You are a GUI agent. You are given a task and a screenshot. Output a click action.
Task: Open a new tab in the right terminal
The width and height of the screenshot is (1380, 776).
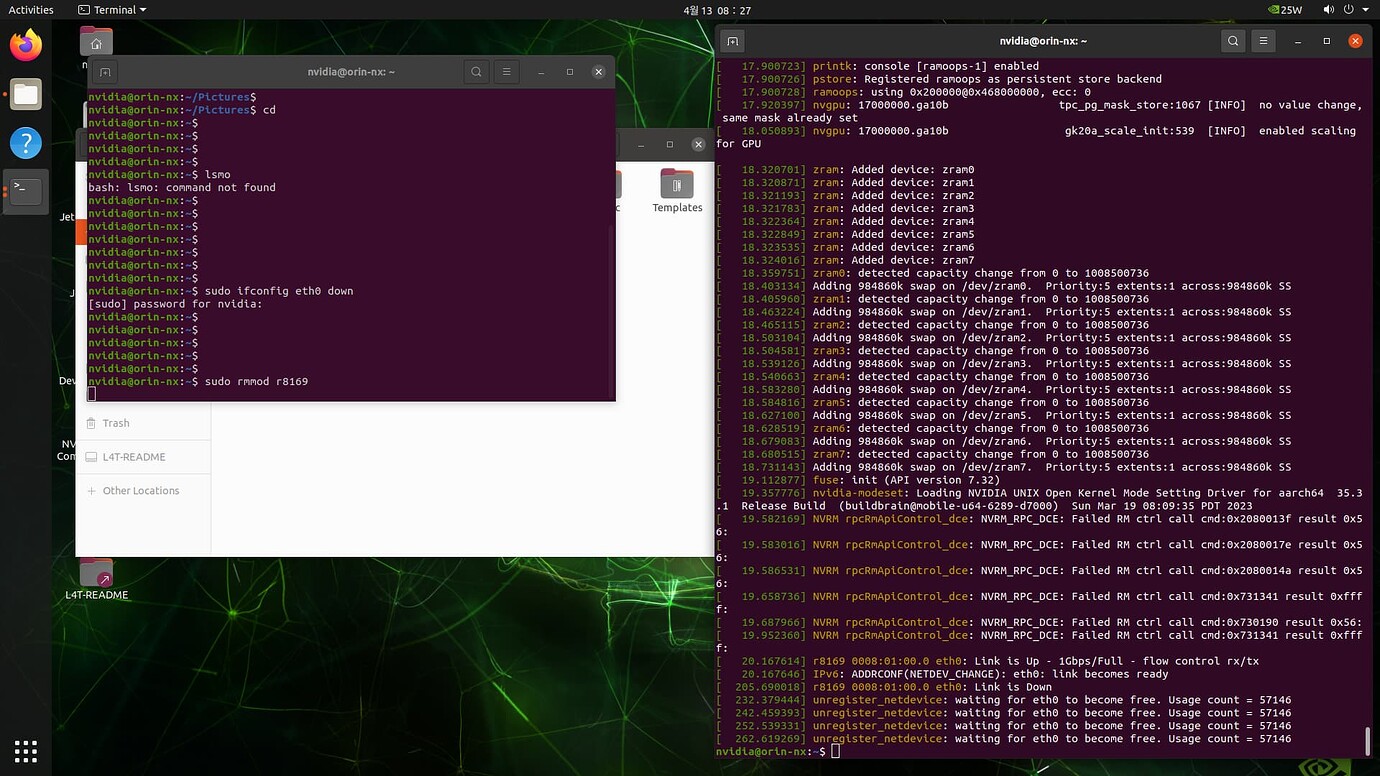[x=731, y=41]
